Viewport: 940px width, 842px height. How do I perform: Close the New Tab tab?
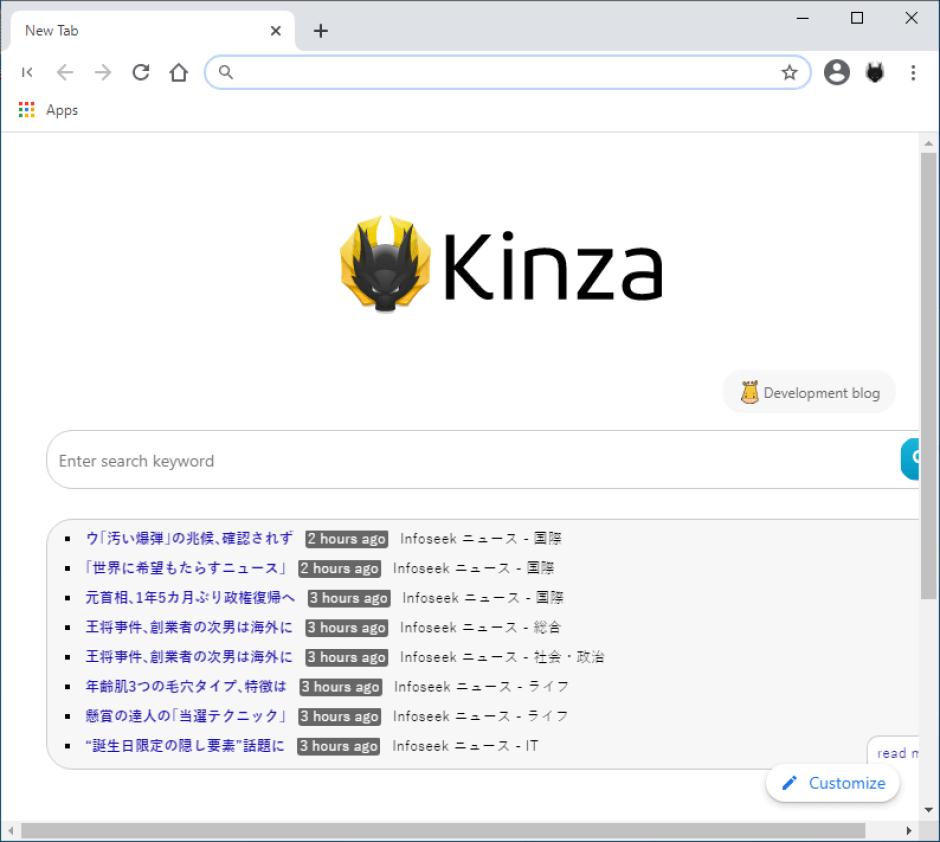(x=276, y=31)
